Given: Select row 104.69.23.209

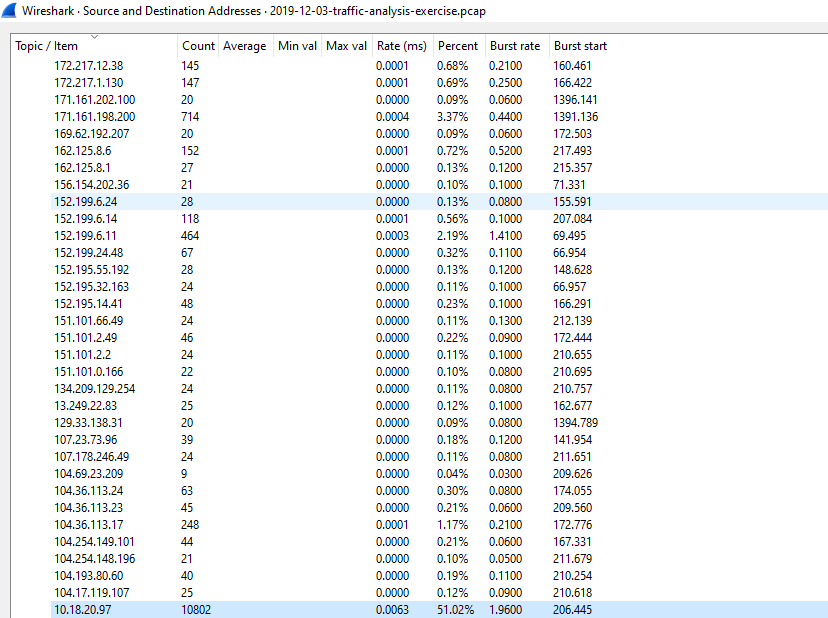Looking at the screenshot, I should [439, 474].
